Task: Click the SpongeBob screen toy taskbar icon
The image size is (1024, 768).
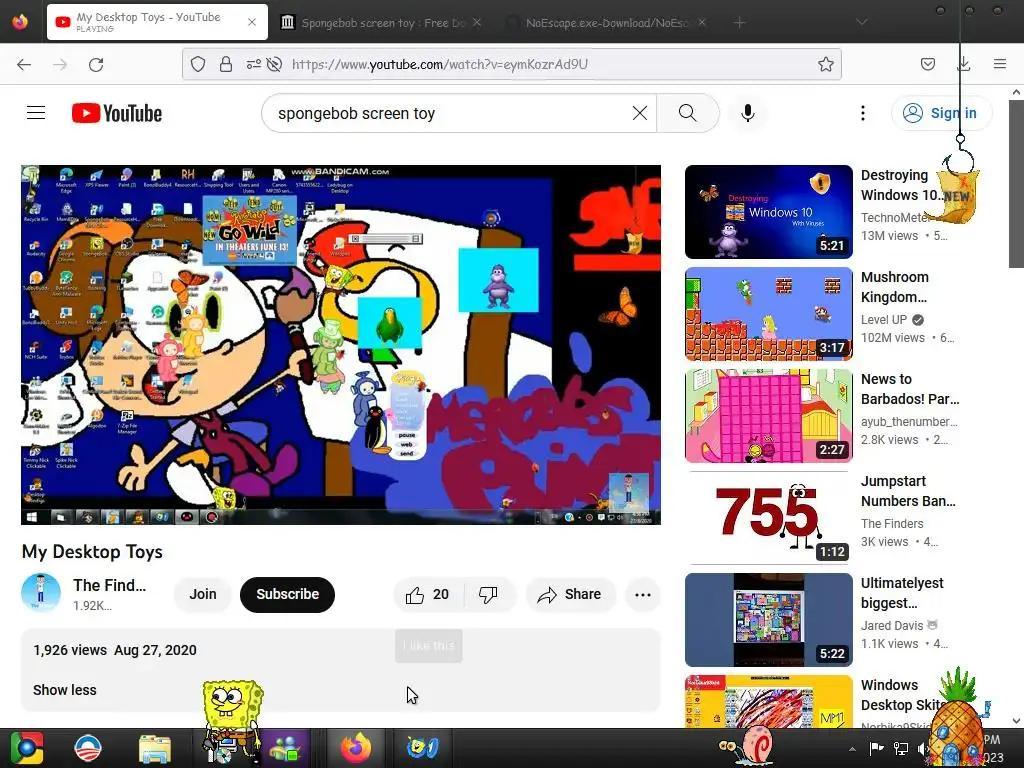Action: pyautogui.click(x=422, y=748)
